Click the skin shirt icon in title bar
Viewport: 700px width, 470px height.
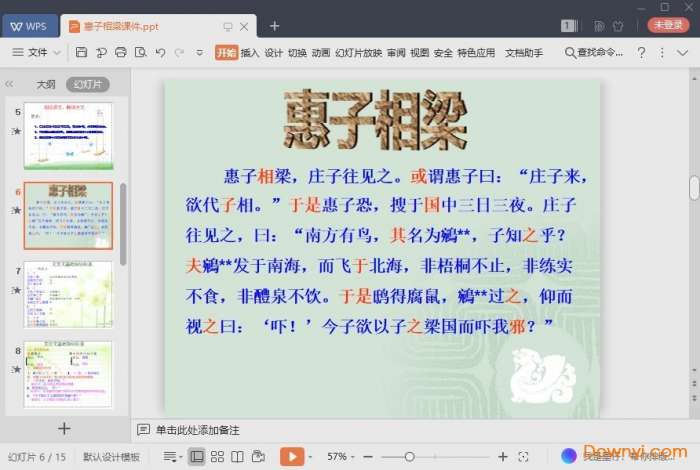coord(618,26)
